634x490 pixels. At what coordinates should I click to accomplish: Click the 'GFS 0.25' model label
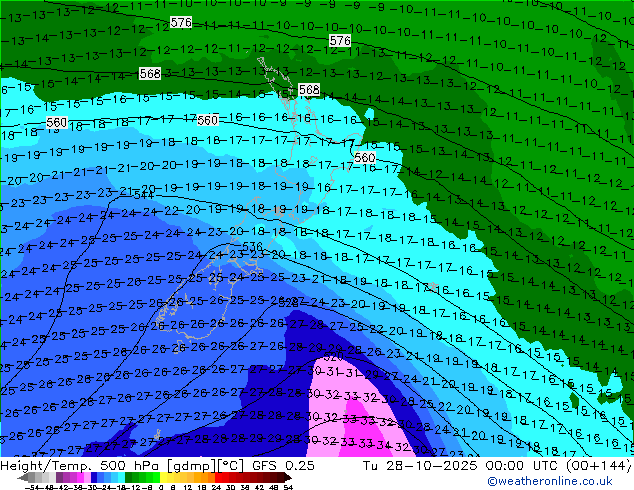(x=283, y=466)
